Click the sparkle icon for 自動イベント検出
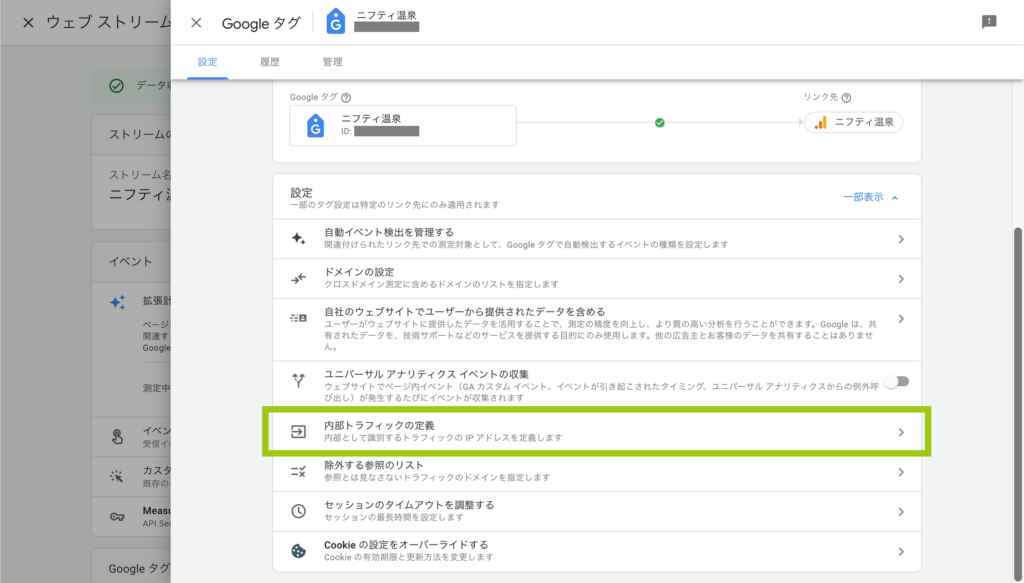This screenshot has height=583, width=1024. [298, 238]
